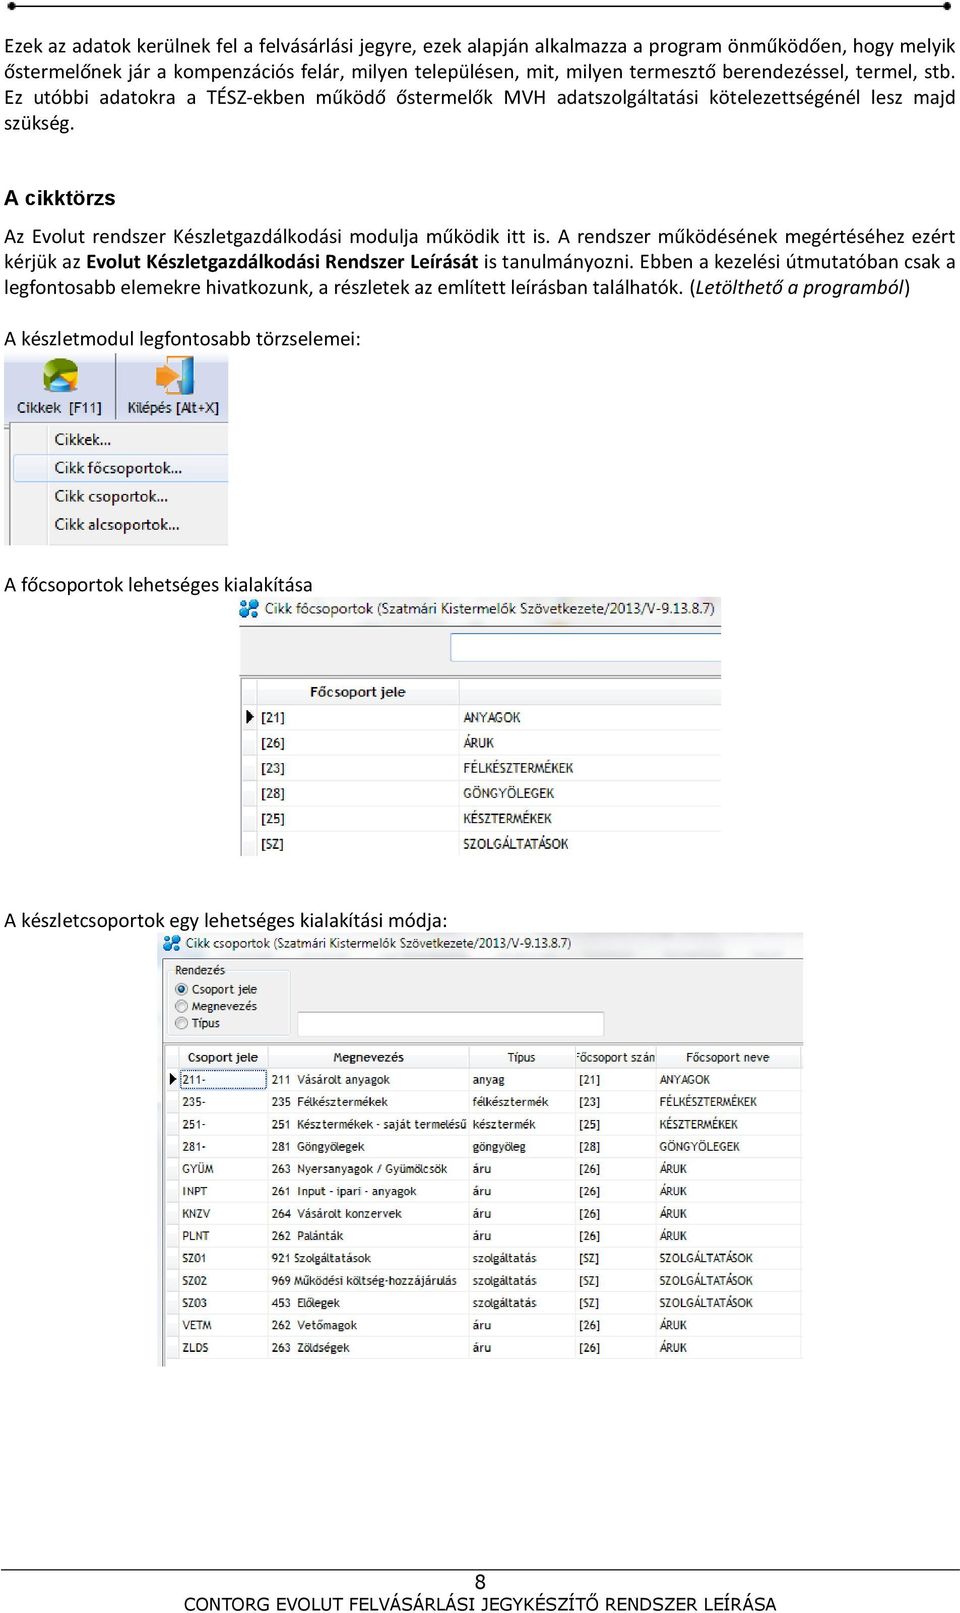The width and height of the screenshot is (960, 1613).
Task: Select the SZ03 group code cell
Action: (x=223, y=1303)
